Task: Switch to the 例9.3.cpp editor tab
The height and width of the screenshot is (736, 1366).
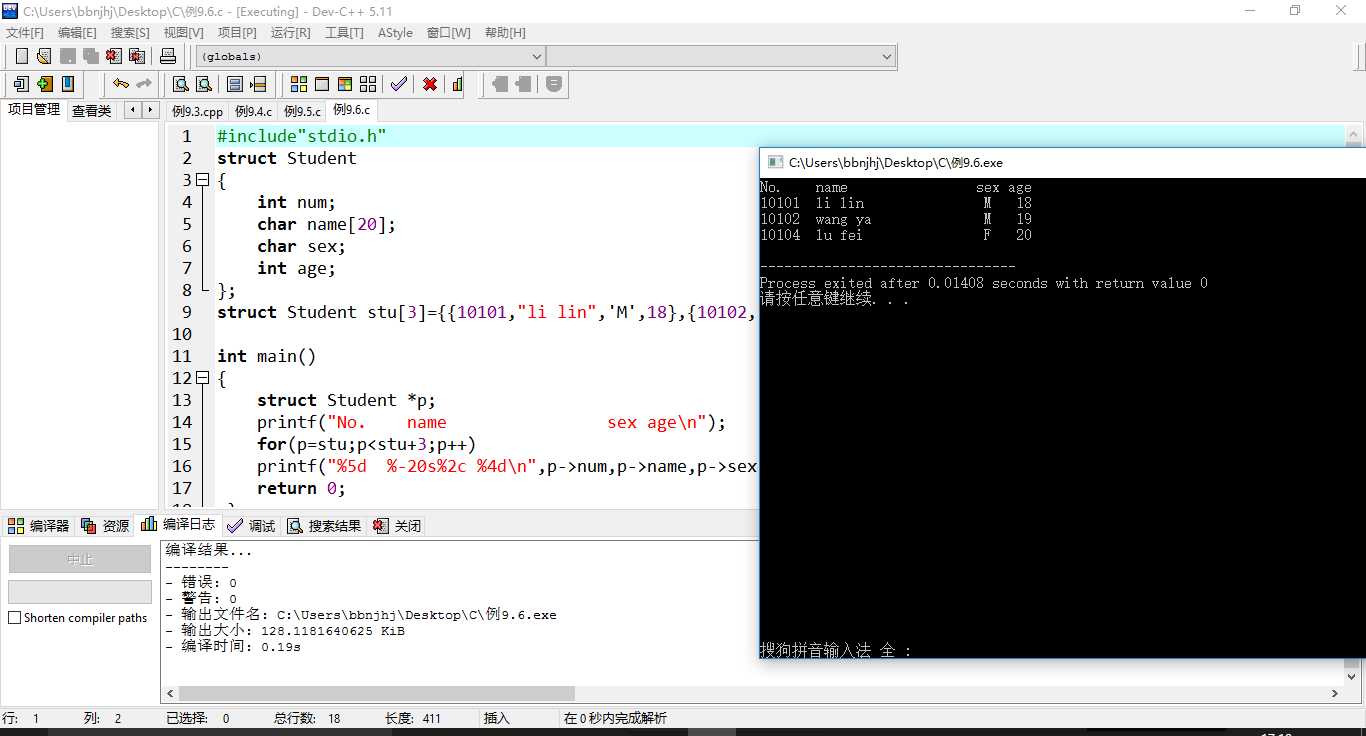Action: pyautogui.click(x=197, y=111)
